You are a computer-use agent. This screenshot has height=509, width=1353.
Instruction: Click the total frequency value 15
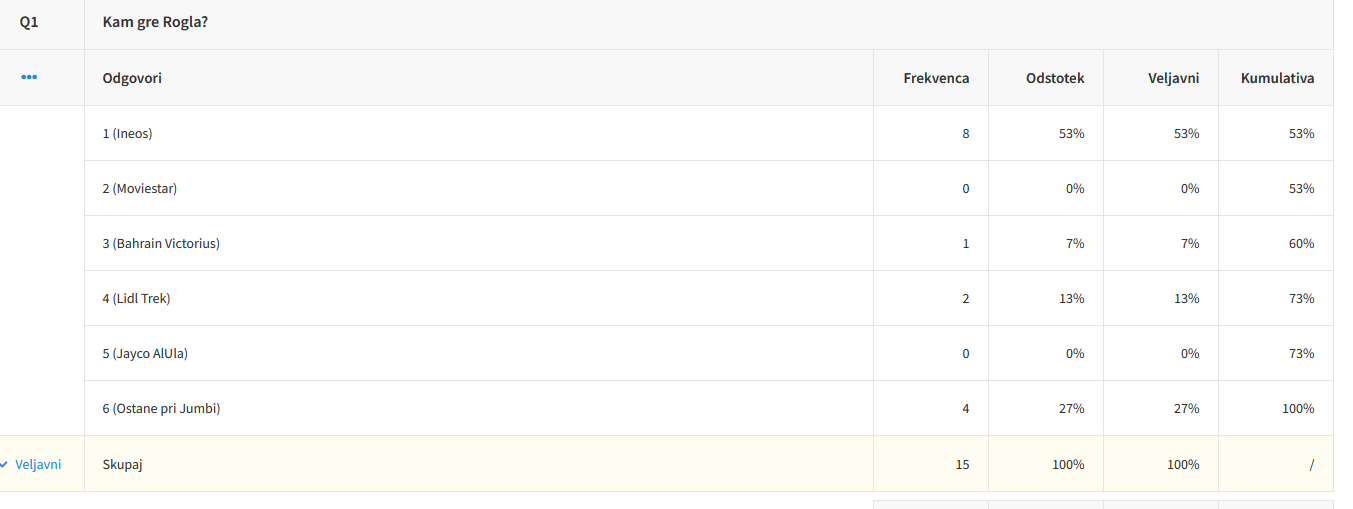tap(962, 465)
